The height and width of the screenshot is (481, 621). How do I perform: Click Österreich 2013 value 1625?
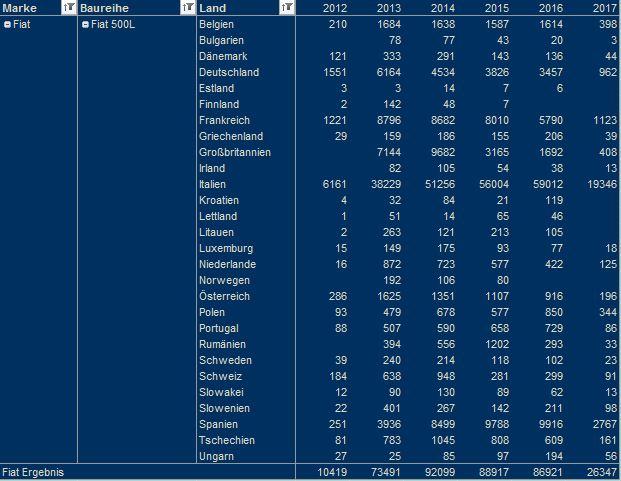coord(389,297)
